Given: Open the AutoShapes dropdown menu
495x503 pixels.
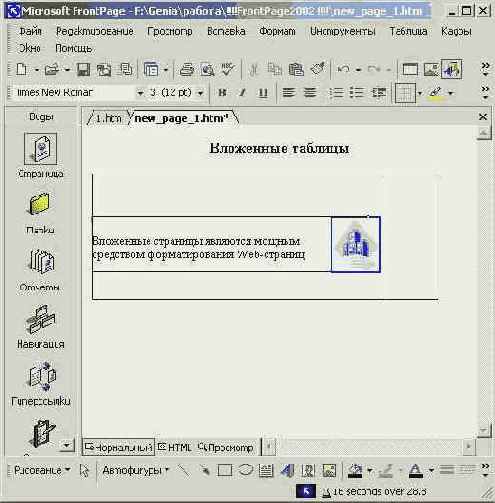Looking at the screenshot, I should click(x=136, y=470).
